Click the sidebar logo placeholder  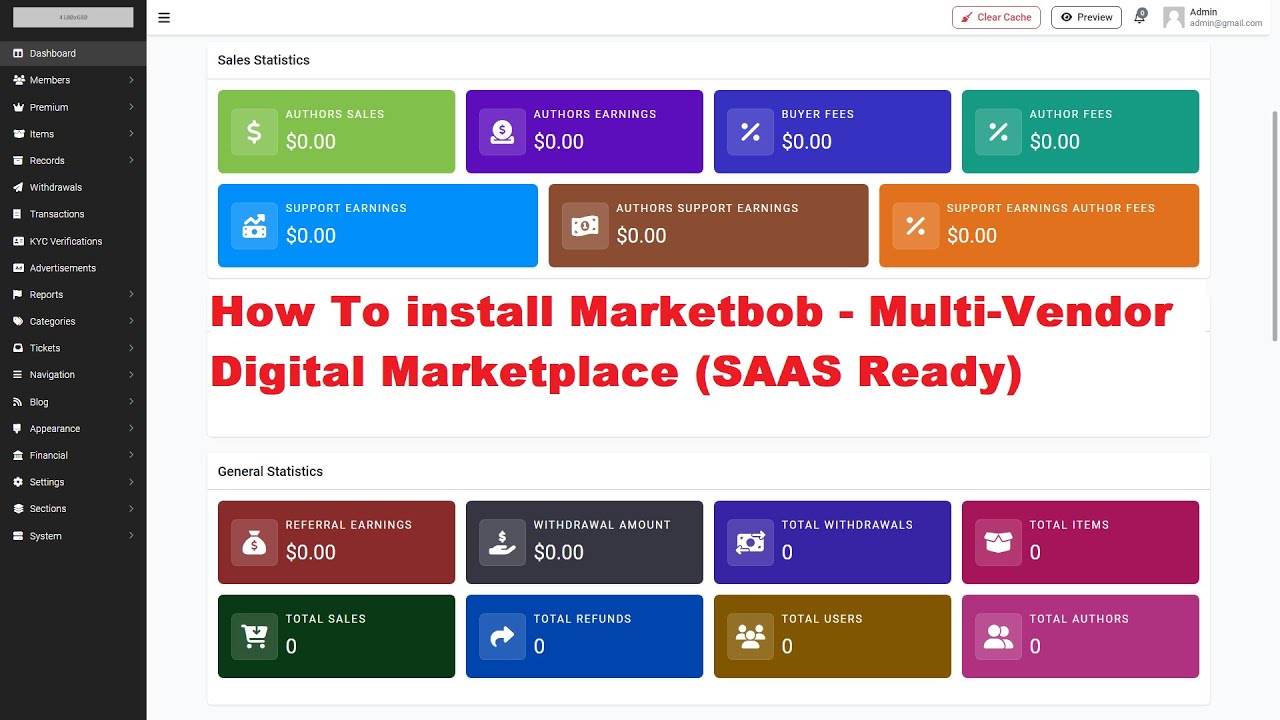point(73,17)
